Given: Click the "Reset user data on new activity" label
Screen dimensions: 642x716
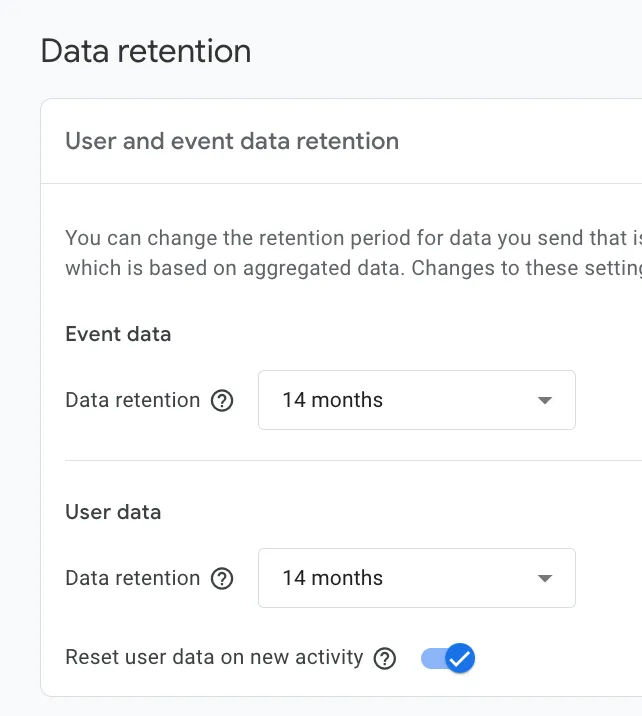Looking at the screenshot, I should pyautogui.click(x=214, y=657).
